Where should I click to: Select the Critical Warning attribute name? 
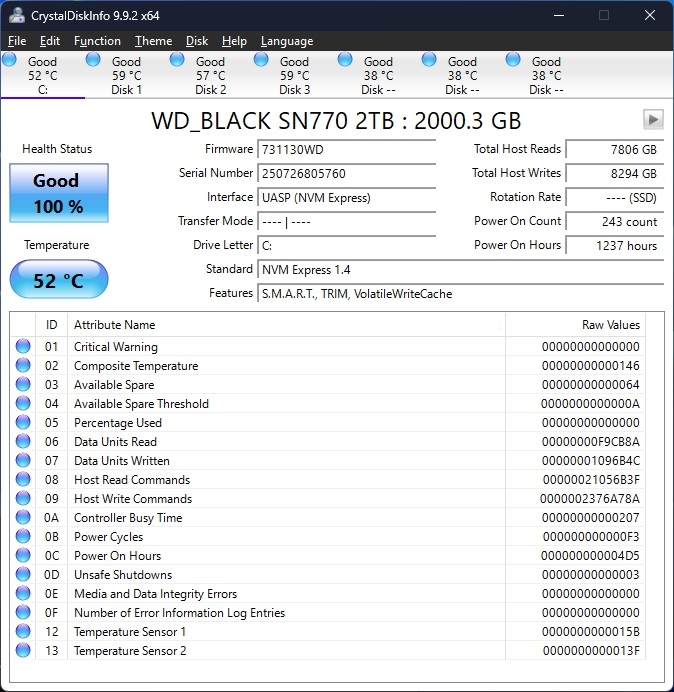pos(116,347)
